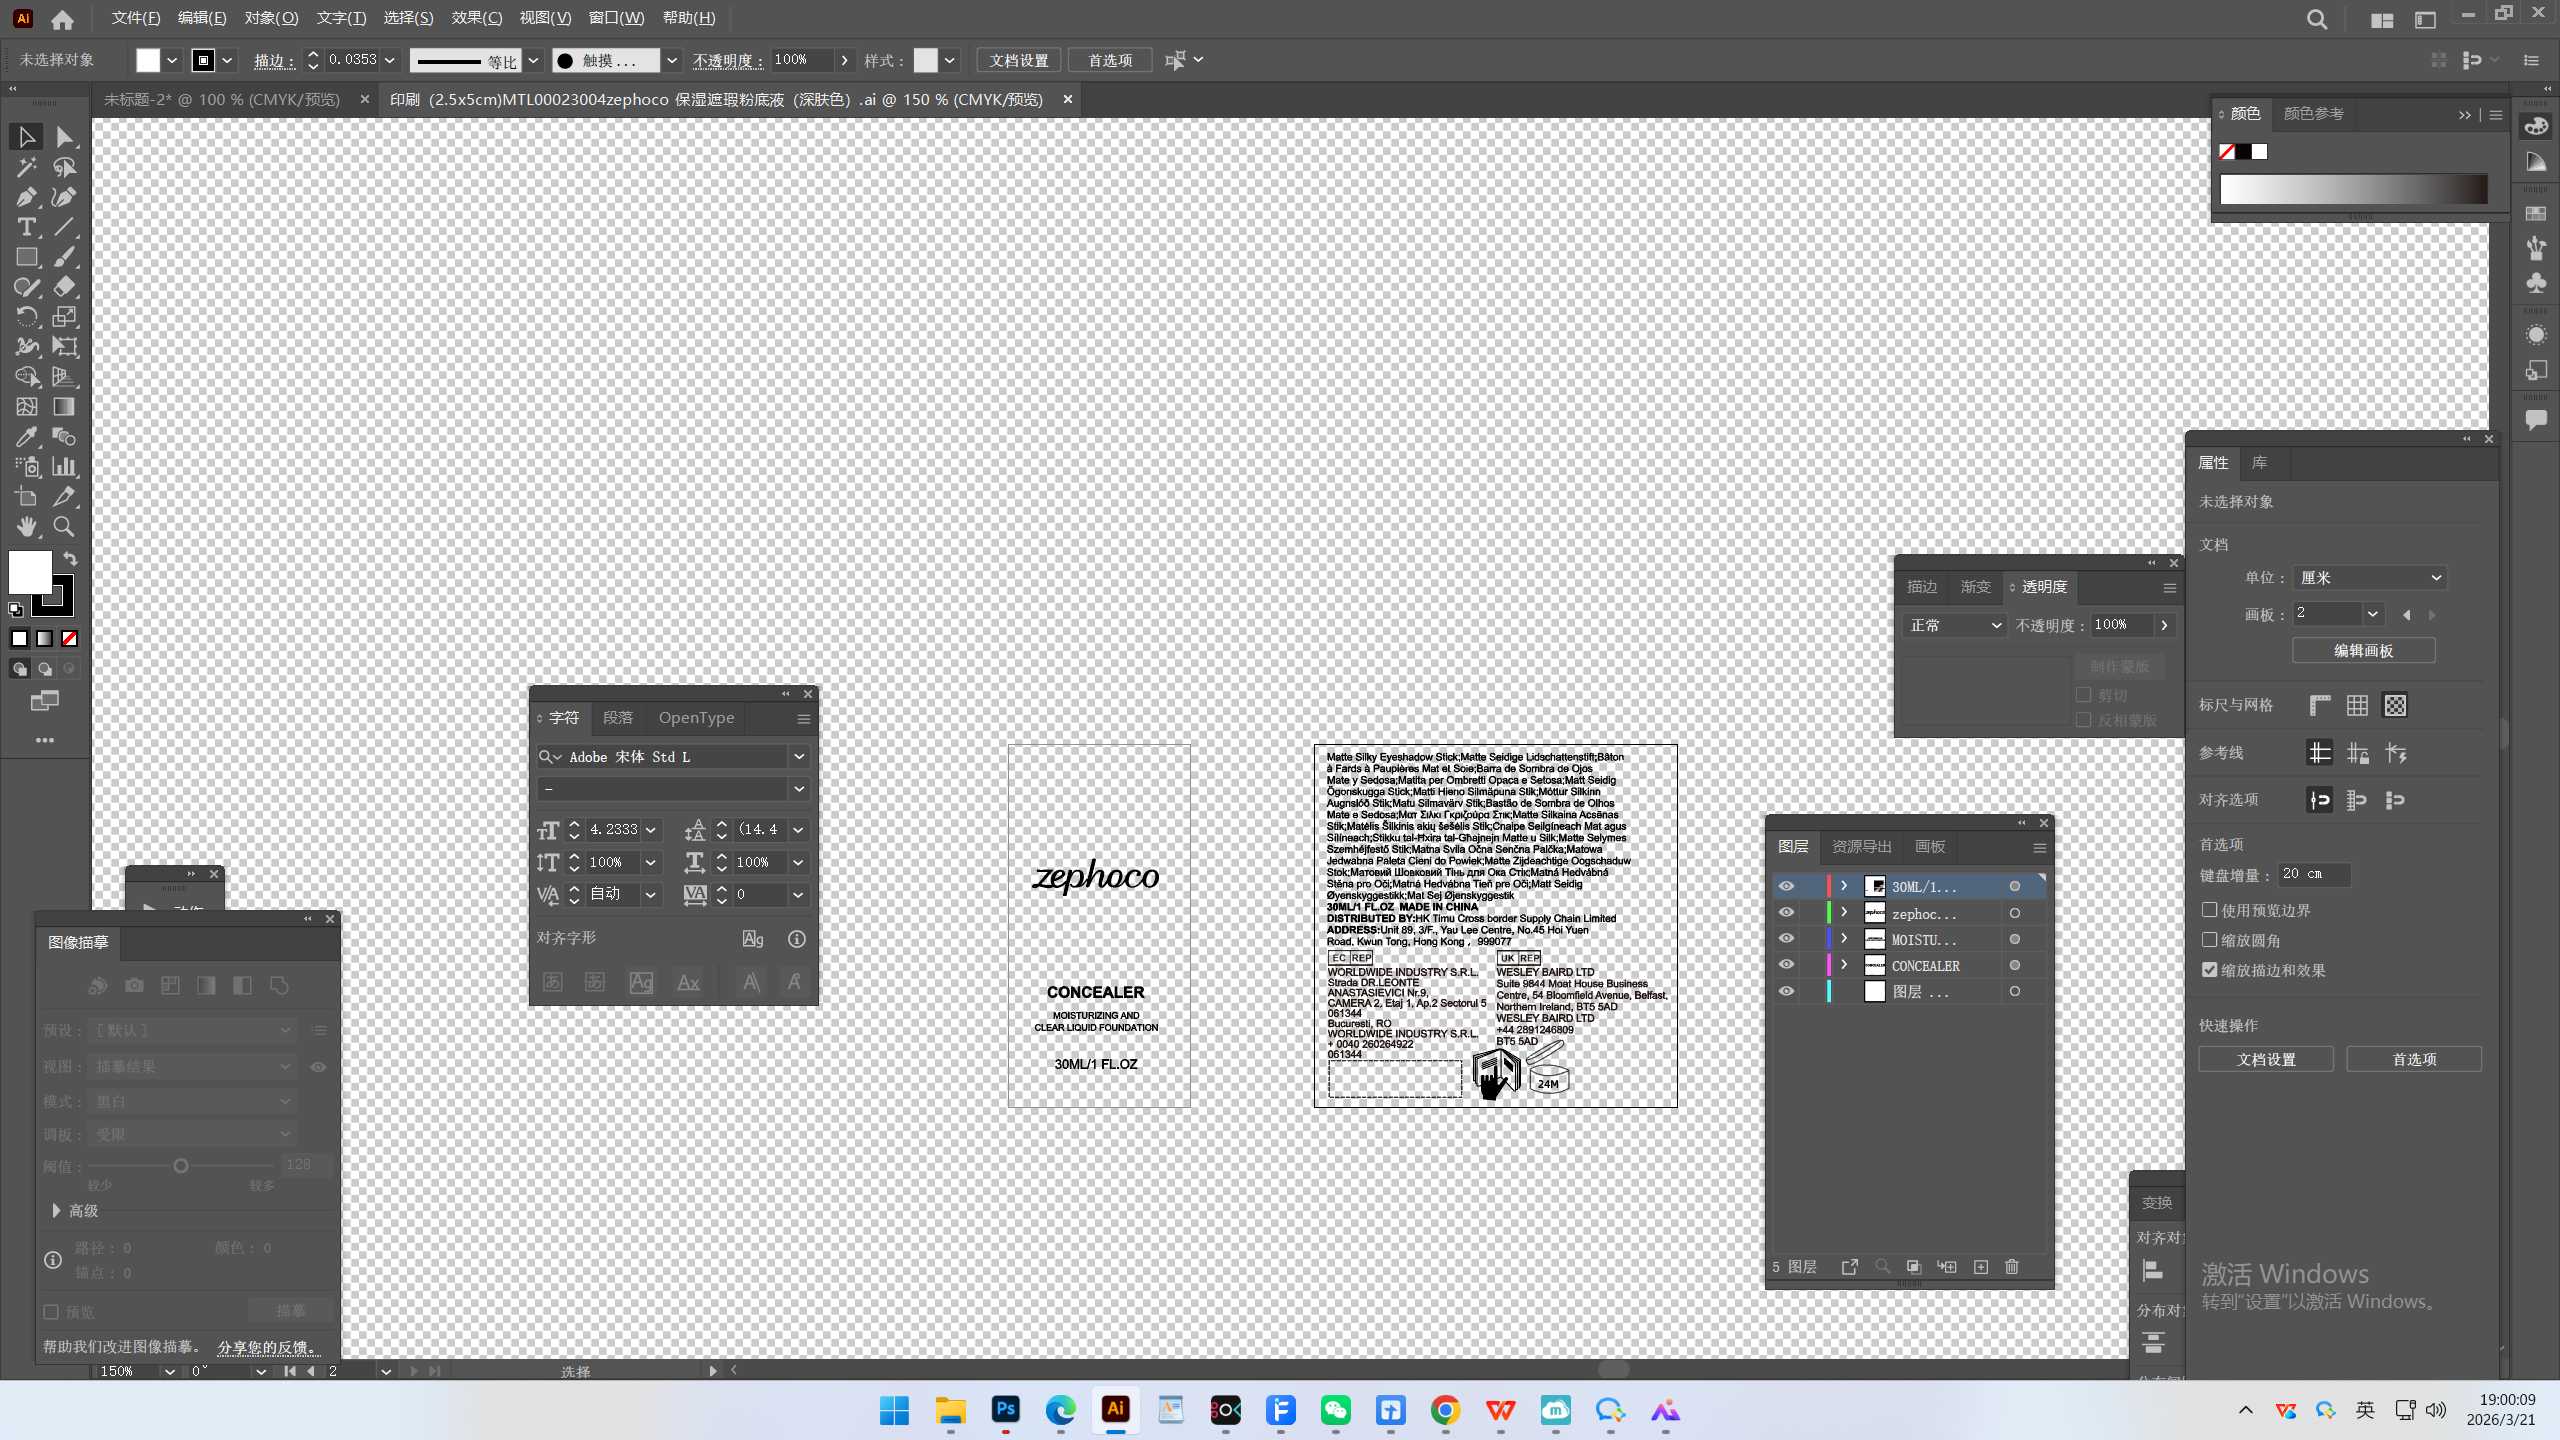The width and height of the screenshot is (2560, 1440).
Task: Click 首选项 in control bar
Action: pos(1110,60)
